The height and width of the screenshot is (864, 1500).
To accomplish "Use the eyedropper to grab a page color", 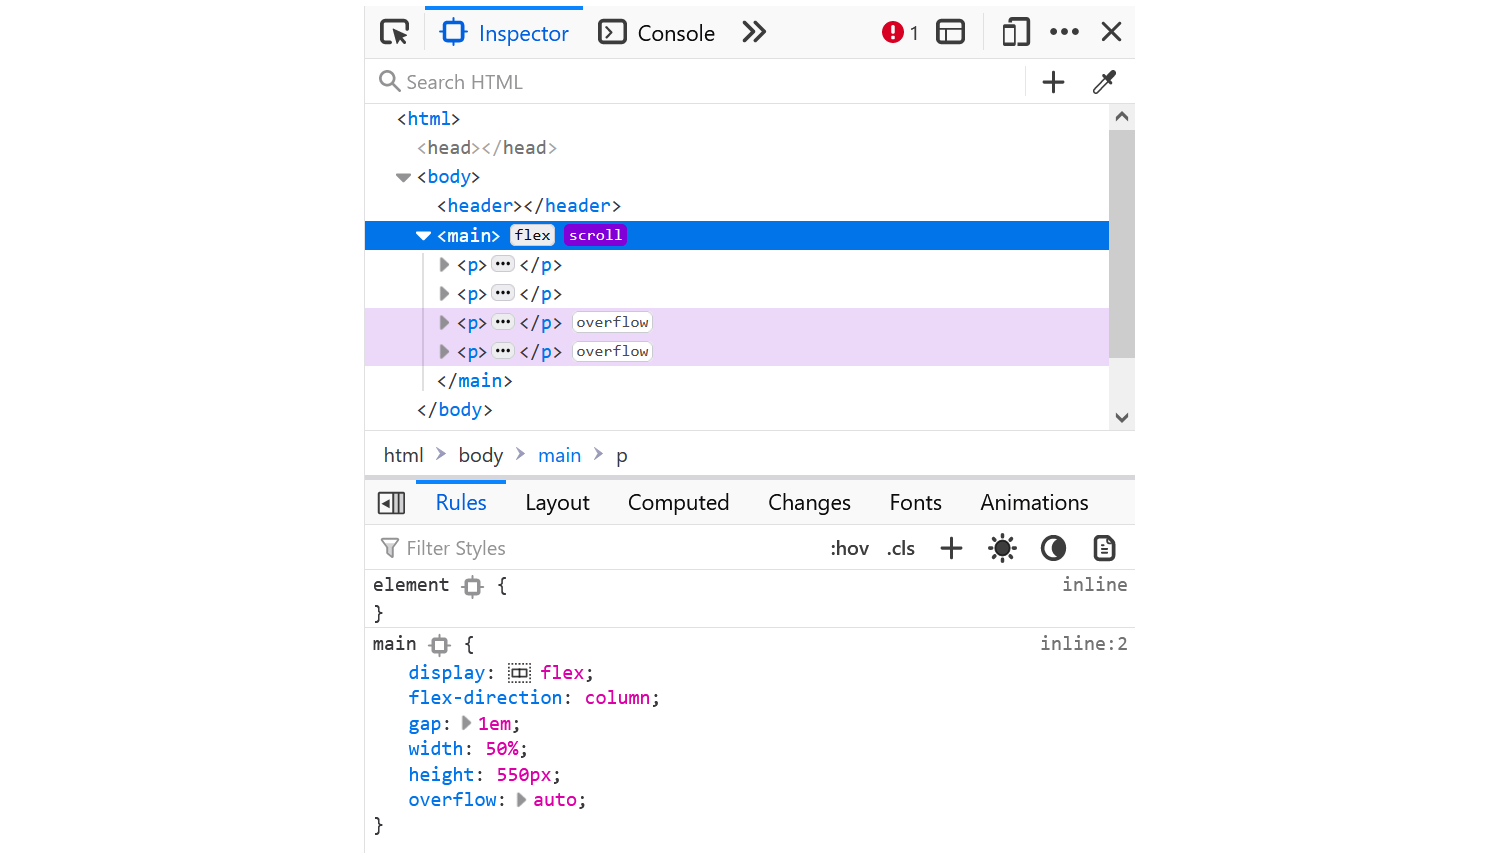I will click(x=1104, y=82).
